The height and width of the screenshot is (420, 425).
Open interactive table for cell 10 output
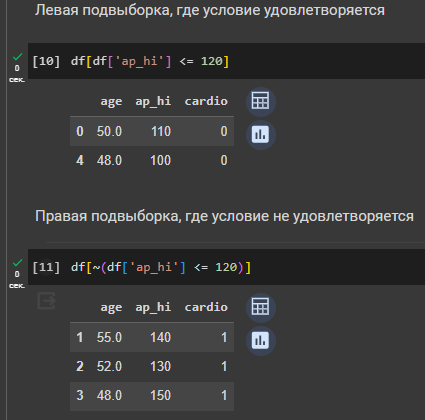tap(261, 101)
